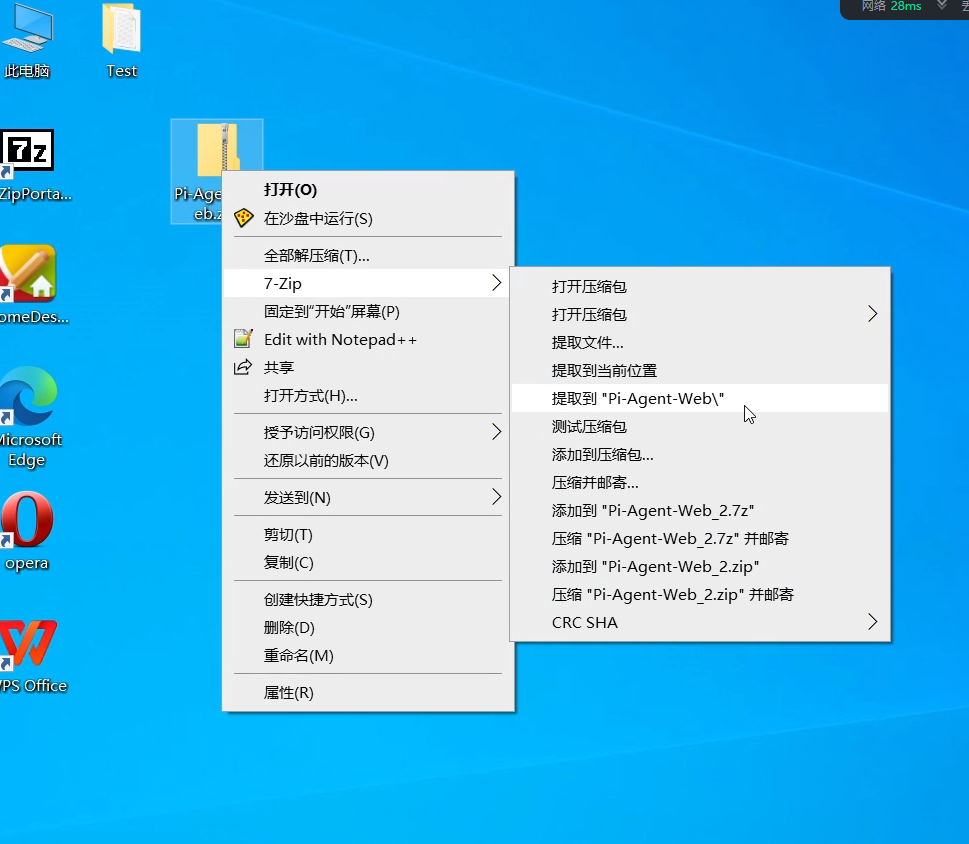Choose 属性(R) in context menu
969x844 pixels.
pyautogui.click(x=368, y=693)
